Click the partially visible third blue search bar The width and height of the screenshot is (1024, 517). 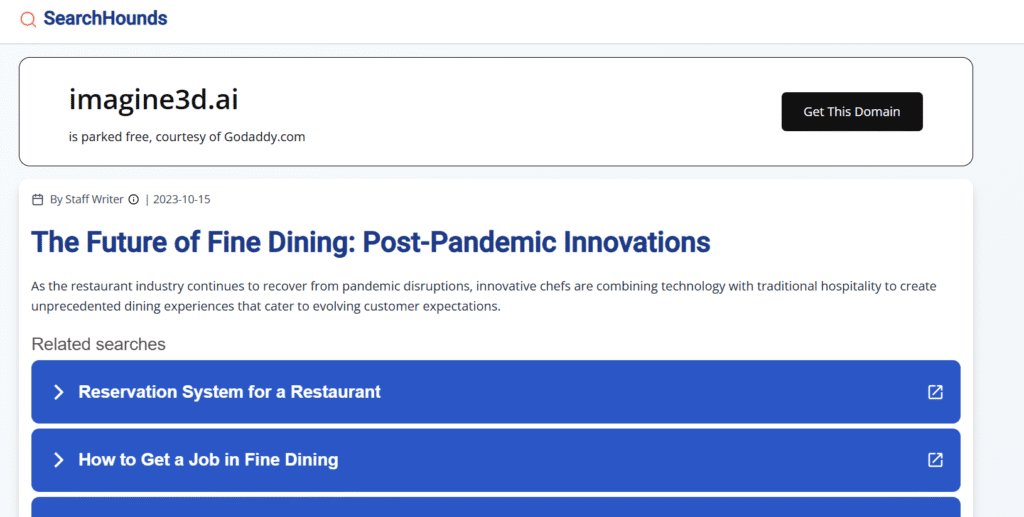pos(495,507)
